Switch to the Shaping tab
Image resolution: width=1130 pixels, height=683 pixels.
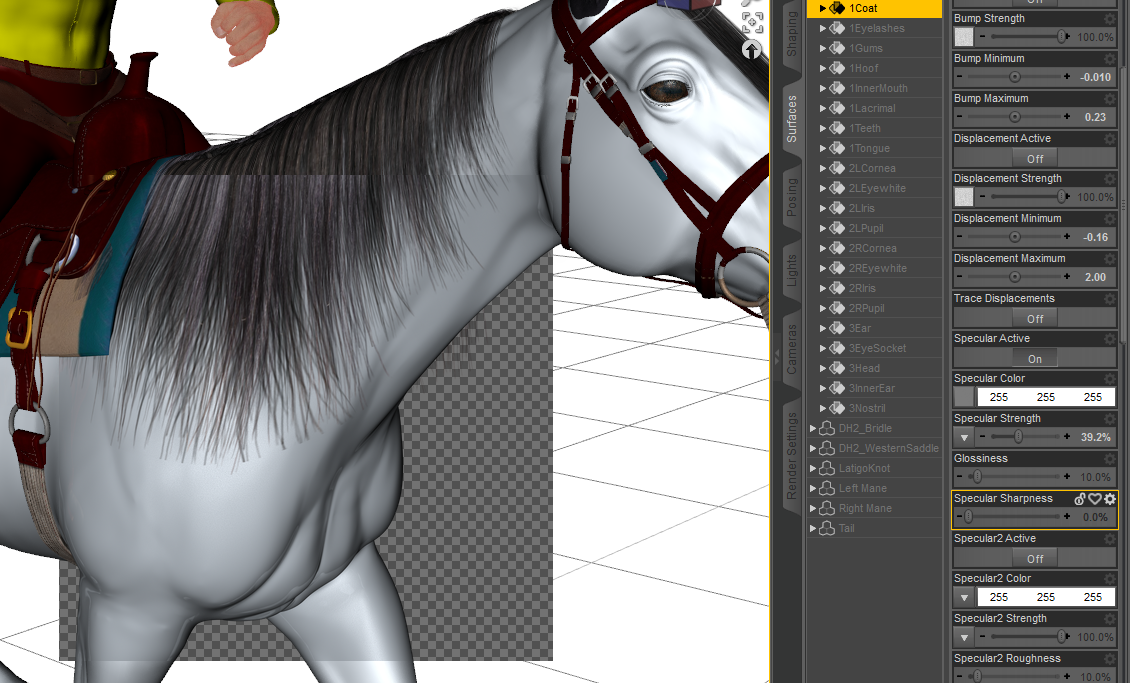coord(791,35)
